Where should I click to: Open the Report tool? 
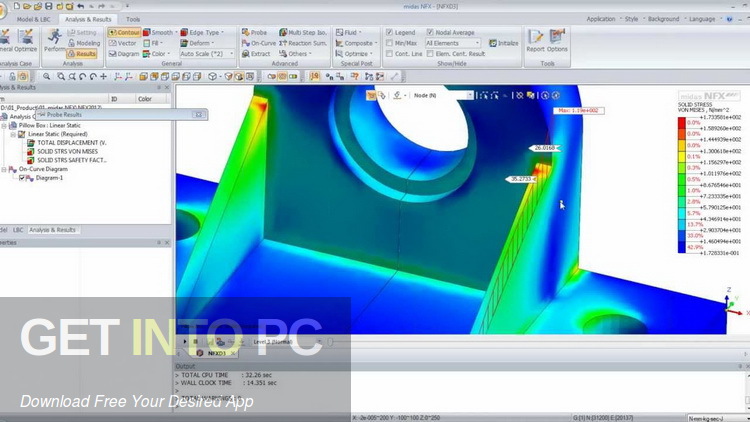tap(535, 40)
